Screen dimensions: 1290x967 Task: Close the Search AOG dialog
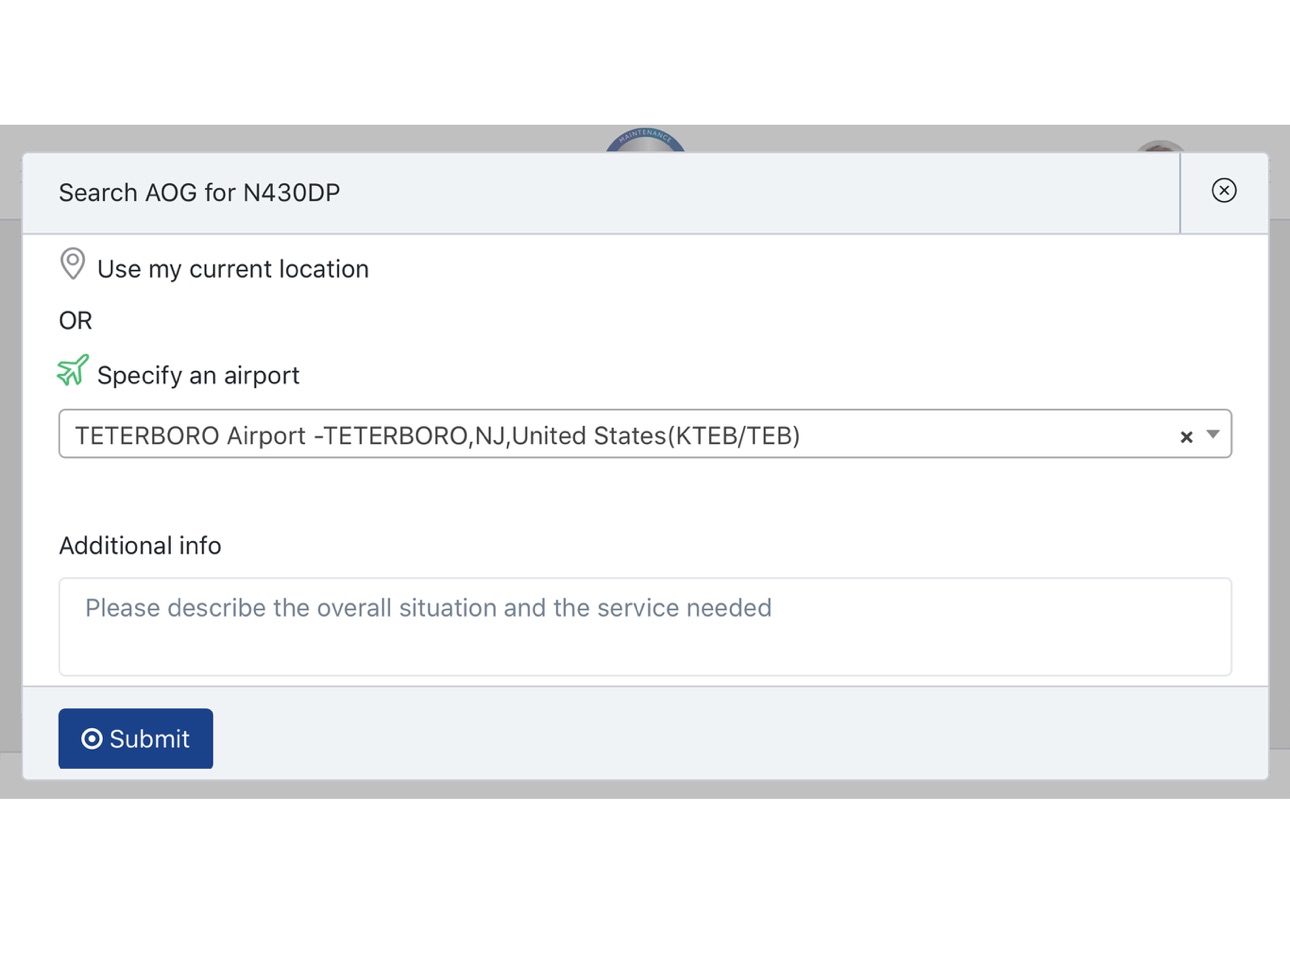pyautogui.click(x=1223, y=190)
